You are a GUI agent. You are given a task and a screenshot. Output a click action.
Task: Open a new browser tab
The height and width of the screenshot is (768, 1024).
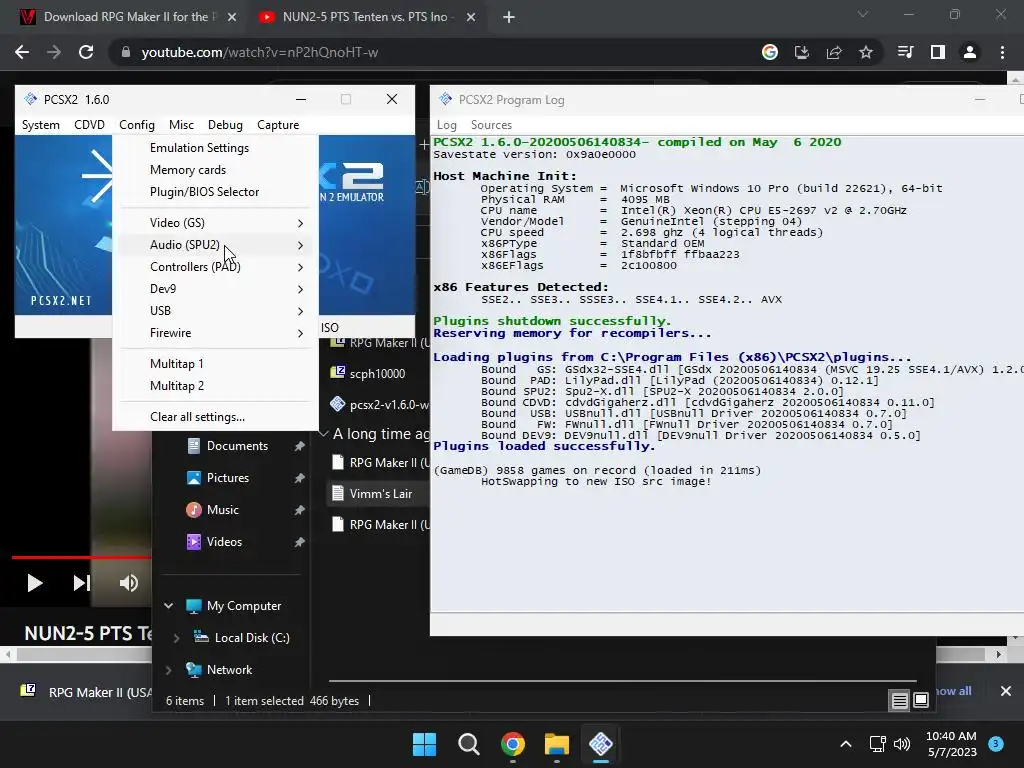tap(509, 17)
